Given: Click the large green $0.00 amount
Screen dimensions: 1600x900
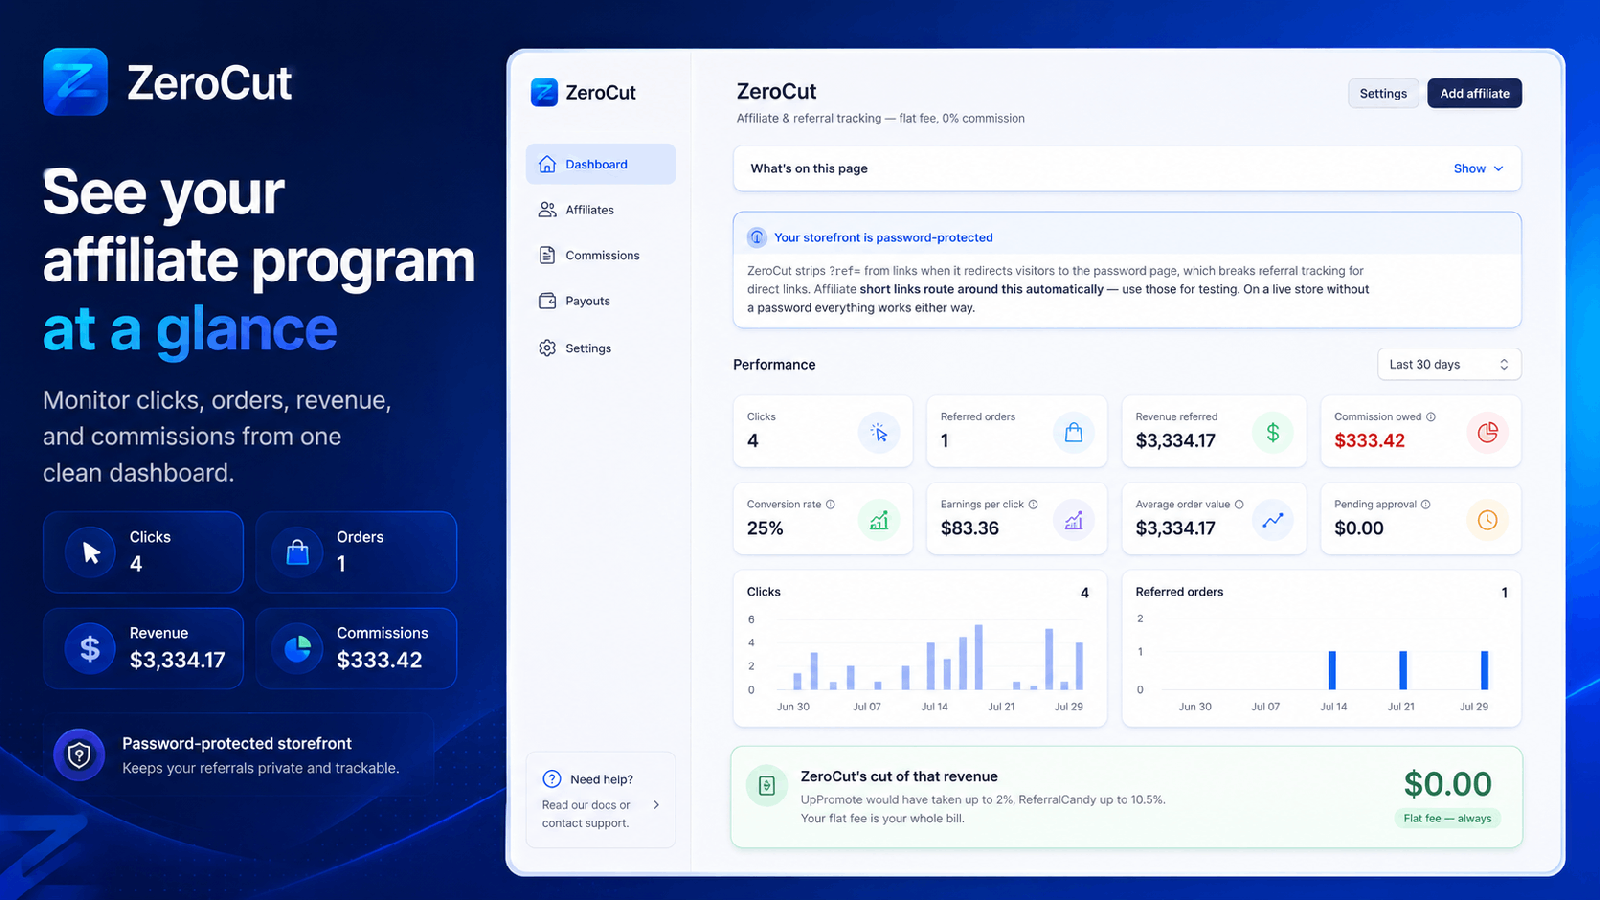Looking at the screenshot, I should pos(1447,784).
